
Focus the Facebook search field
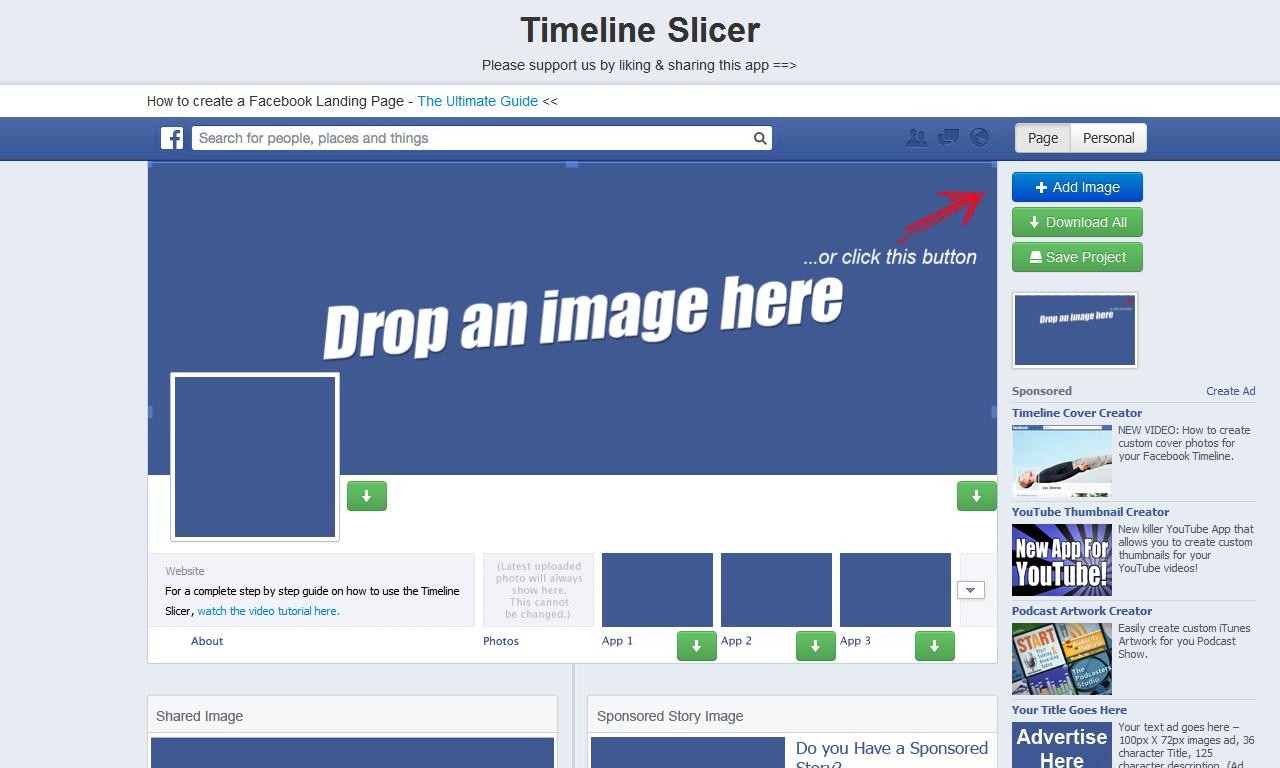point(470,138)
